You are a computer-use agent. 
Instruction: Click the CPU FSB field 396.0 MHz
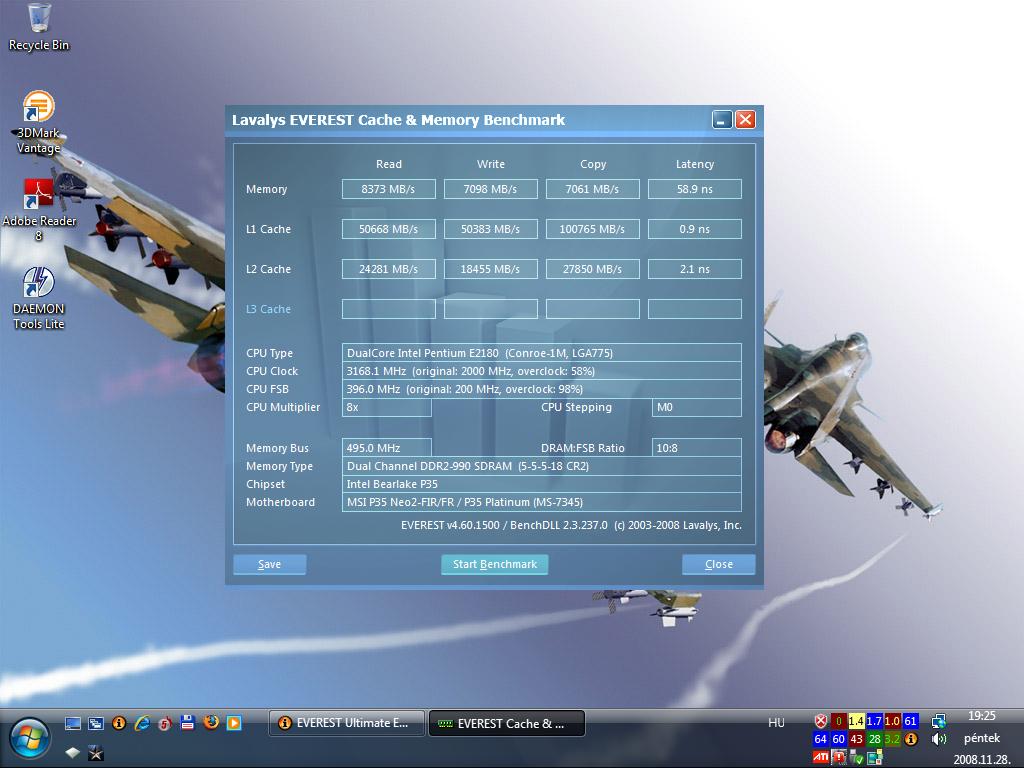[541, 389]
